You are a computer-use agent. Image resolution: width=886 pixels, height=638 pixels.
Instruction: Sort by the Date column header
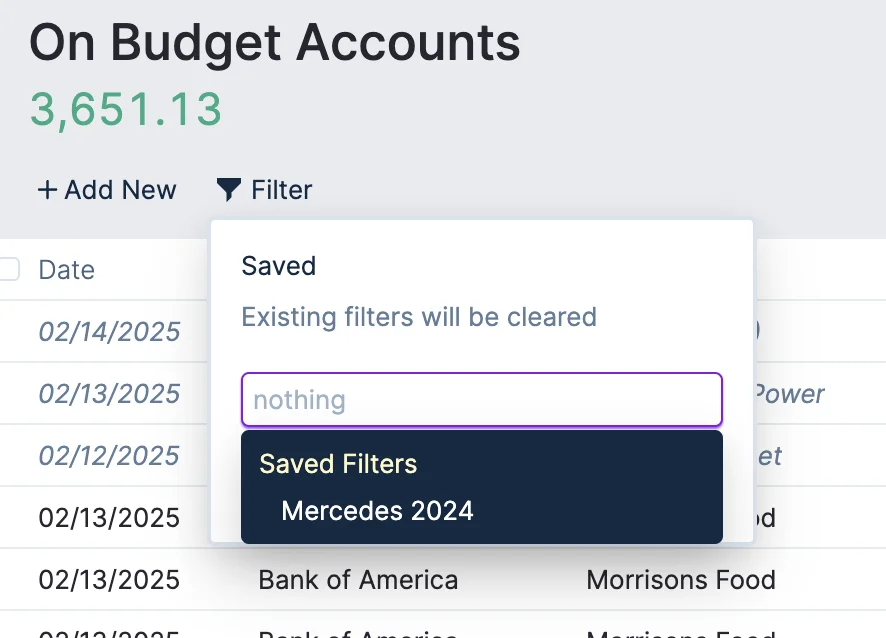(67, 270)
